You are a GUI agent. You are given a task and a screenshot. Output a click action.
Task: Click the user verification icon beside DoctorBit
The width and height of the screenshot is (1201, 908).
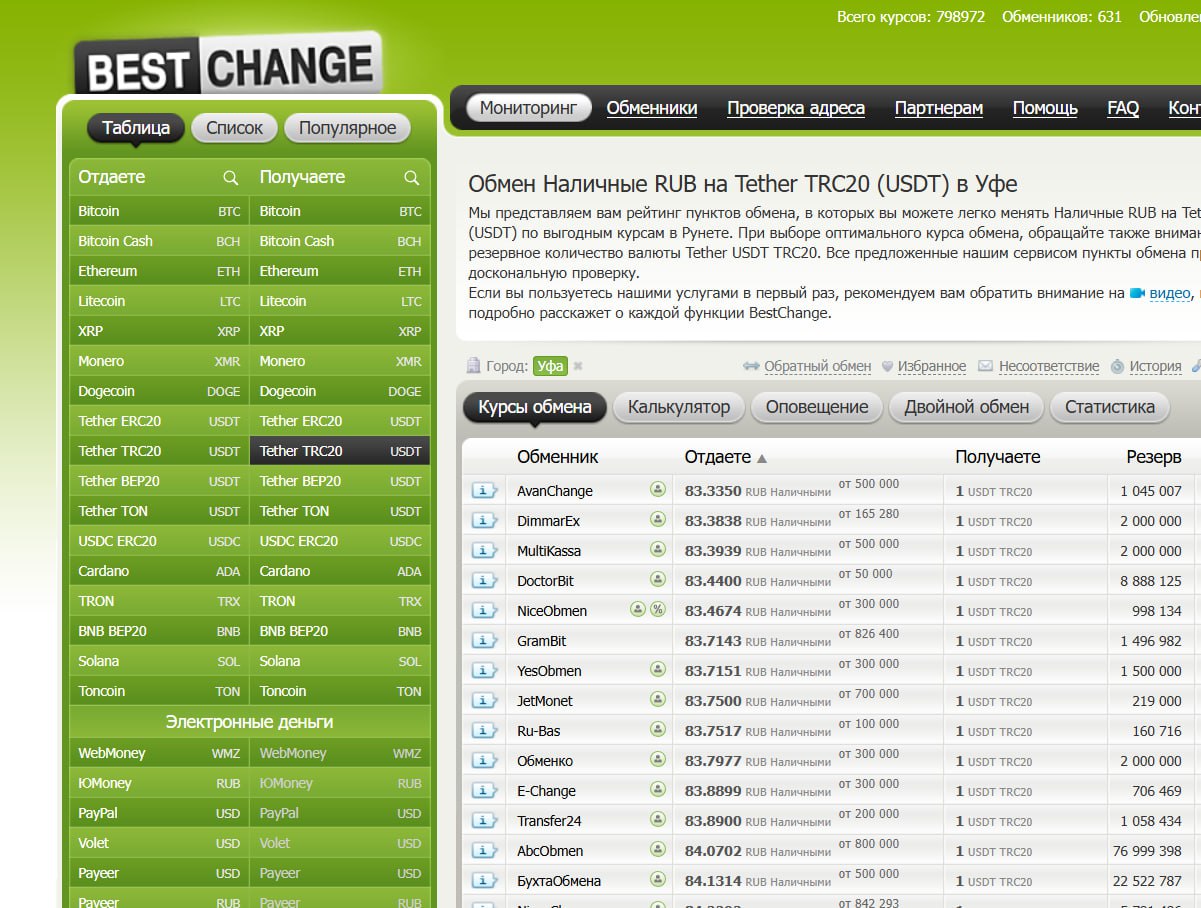coord(657,579)
